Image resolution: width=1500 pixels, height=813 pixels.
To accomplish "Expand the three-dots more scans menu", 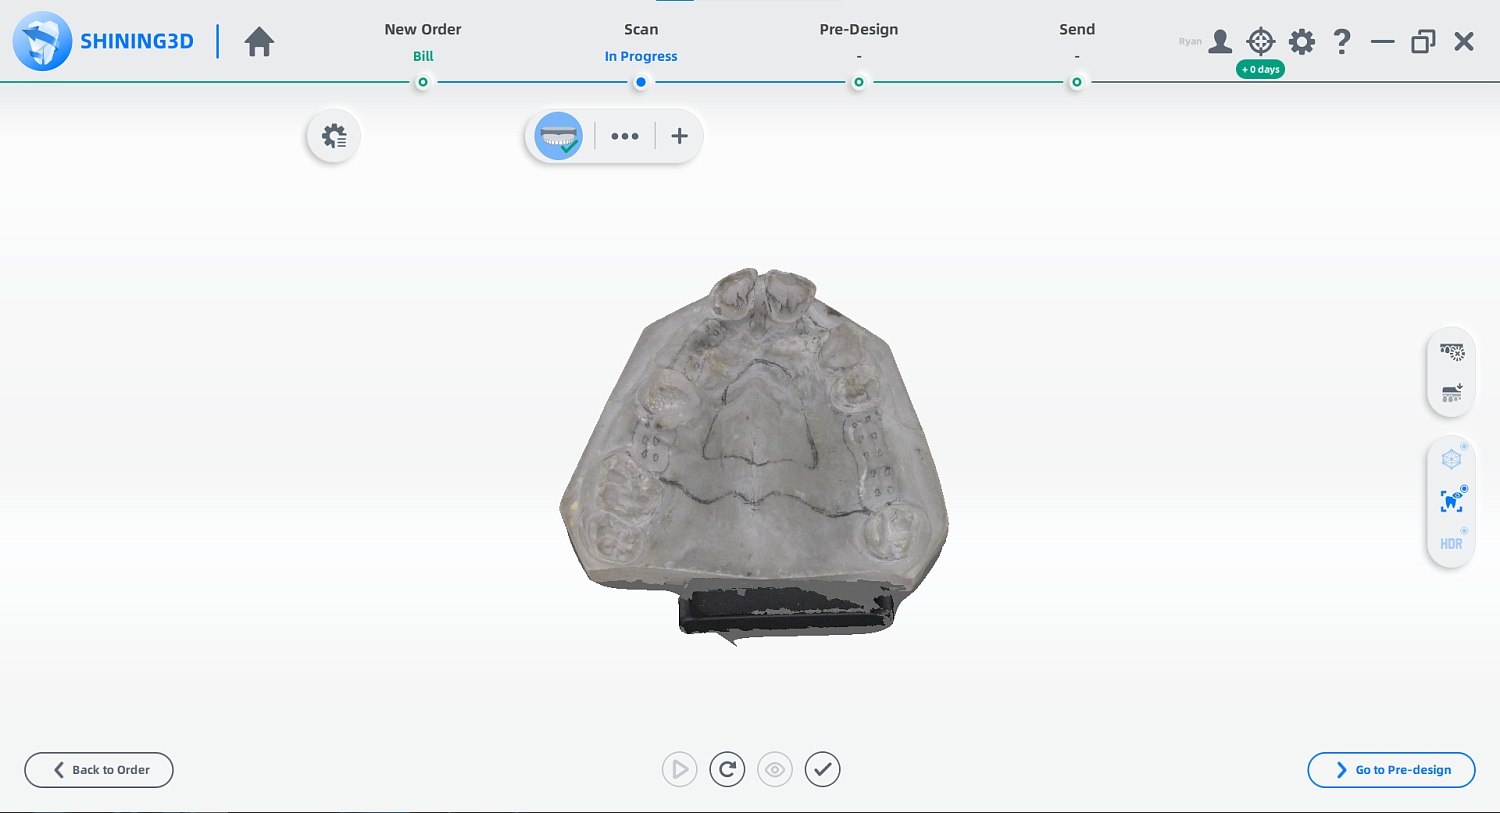I will (625, 136).
